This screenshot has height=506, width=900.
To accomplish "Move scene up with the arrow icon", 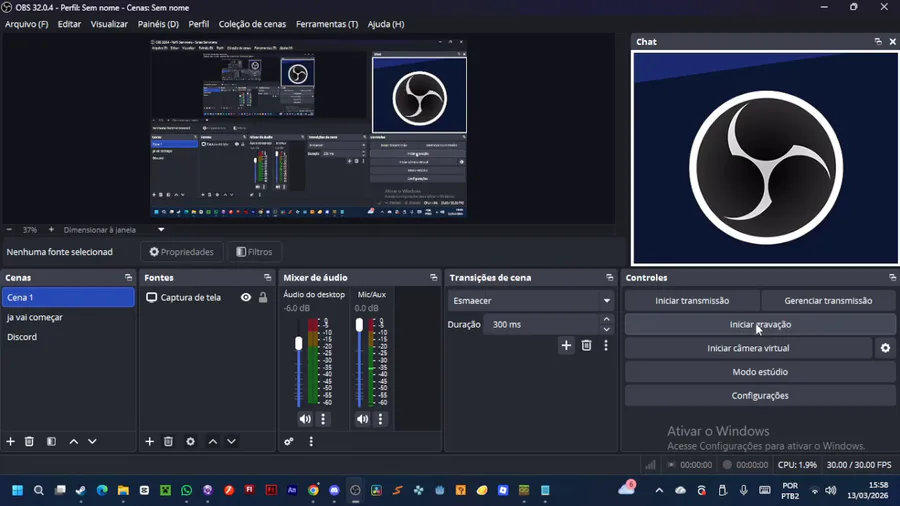I will pyautogui.click(x=73, y=441).
